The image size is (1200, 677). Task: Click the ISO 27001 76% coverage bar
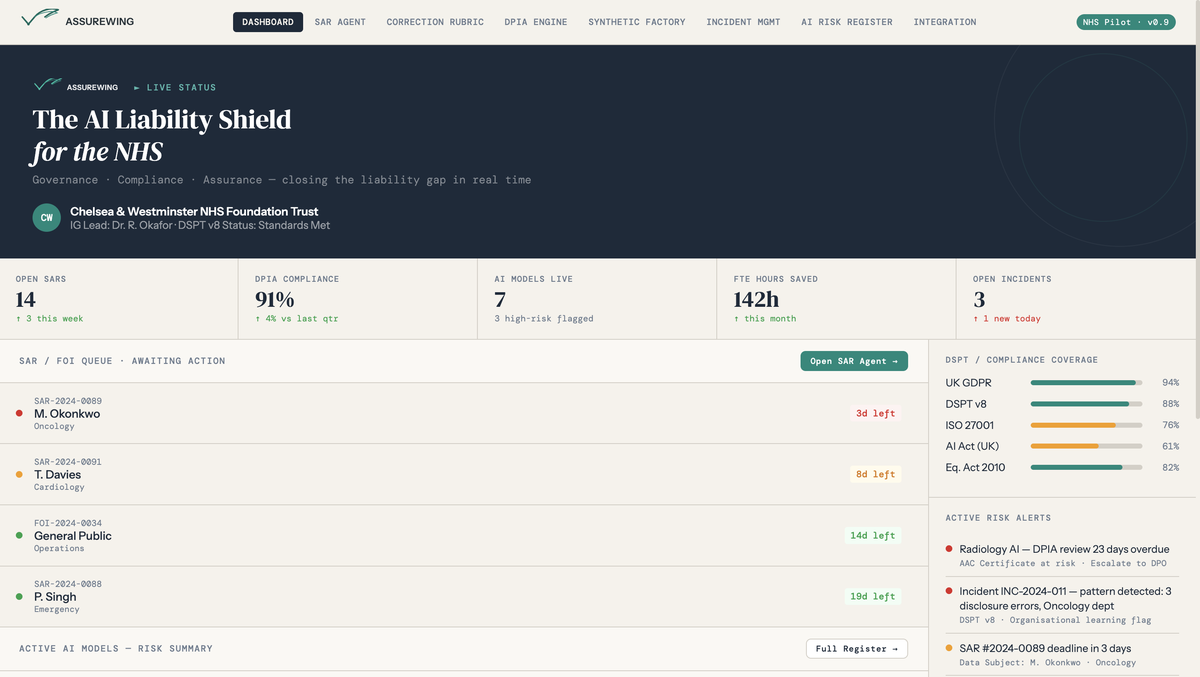[x=1086, y=425]
